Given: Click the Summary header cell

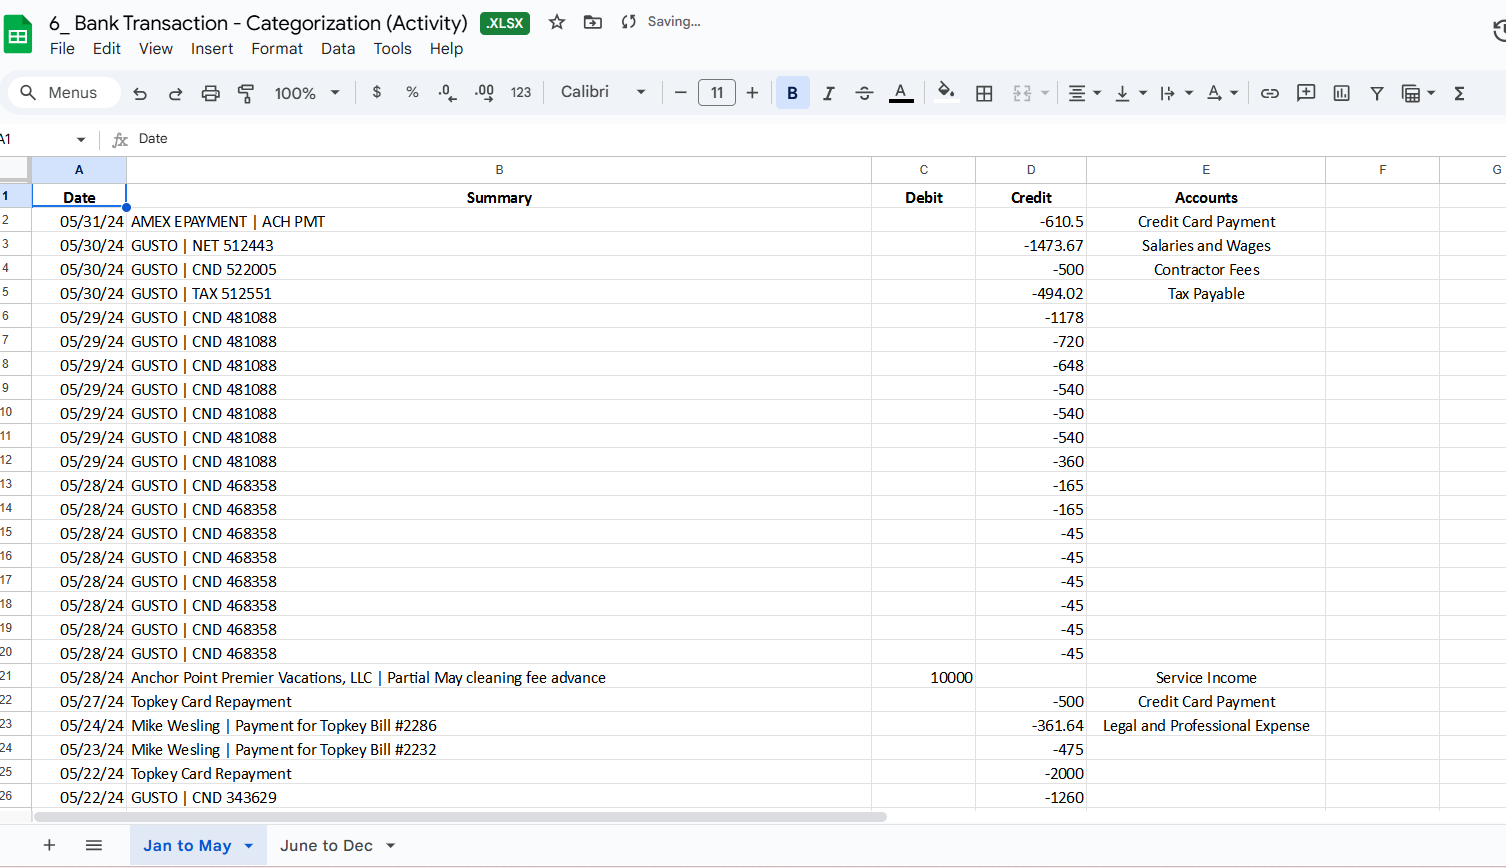Looking at the screenshot, I should (x=499, y=197).
